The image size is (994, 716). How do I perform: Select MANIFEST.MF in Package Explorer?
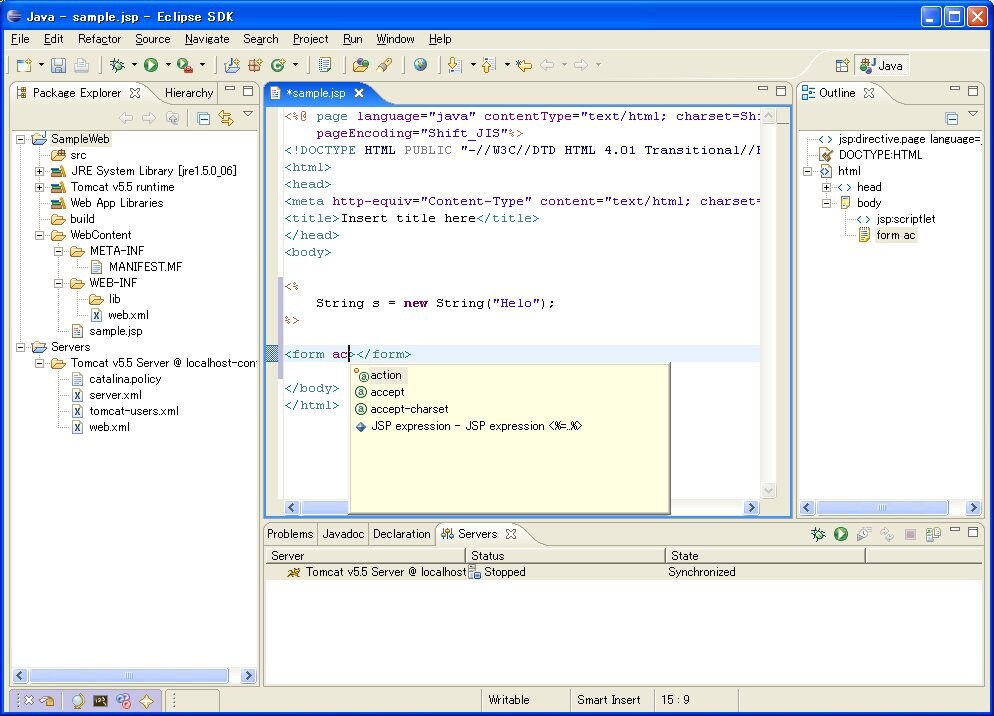point(145,267)
